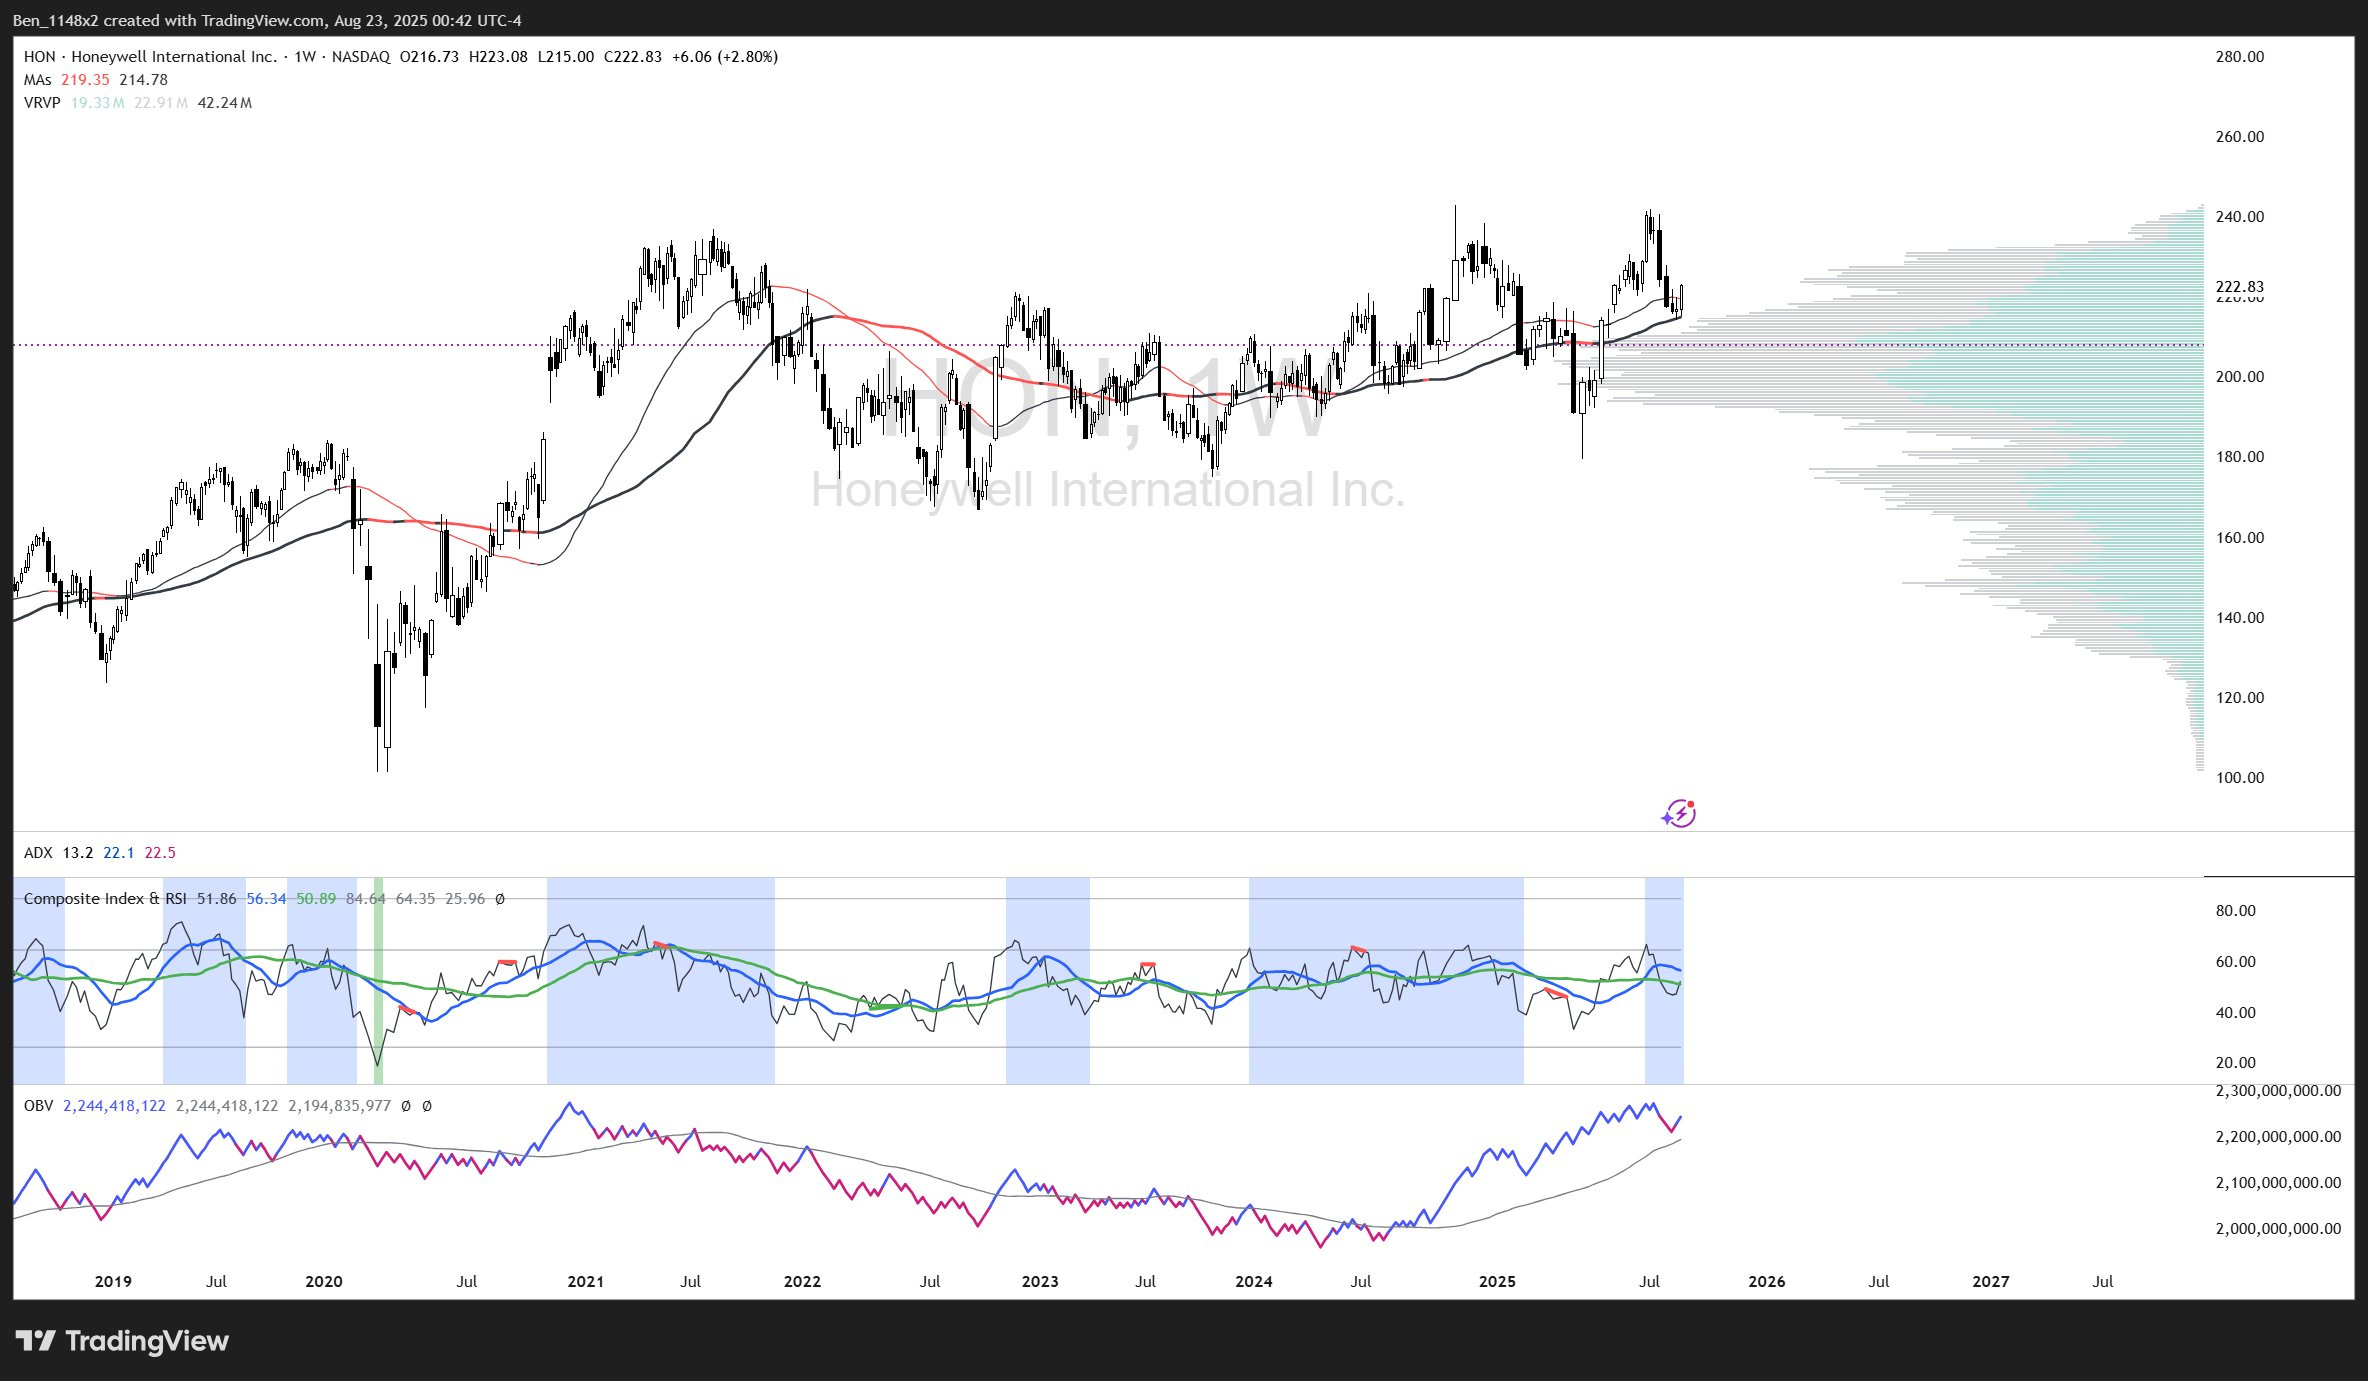Click the blue OBV value 2,244,418,122

pyautogui.click(x=114, y=1106)
